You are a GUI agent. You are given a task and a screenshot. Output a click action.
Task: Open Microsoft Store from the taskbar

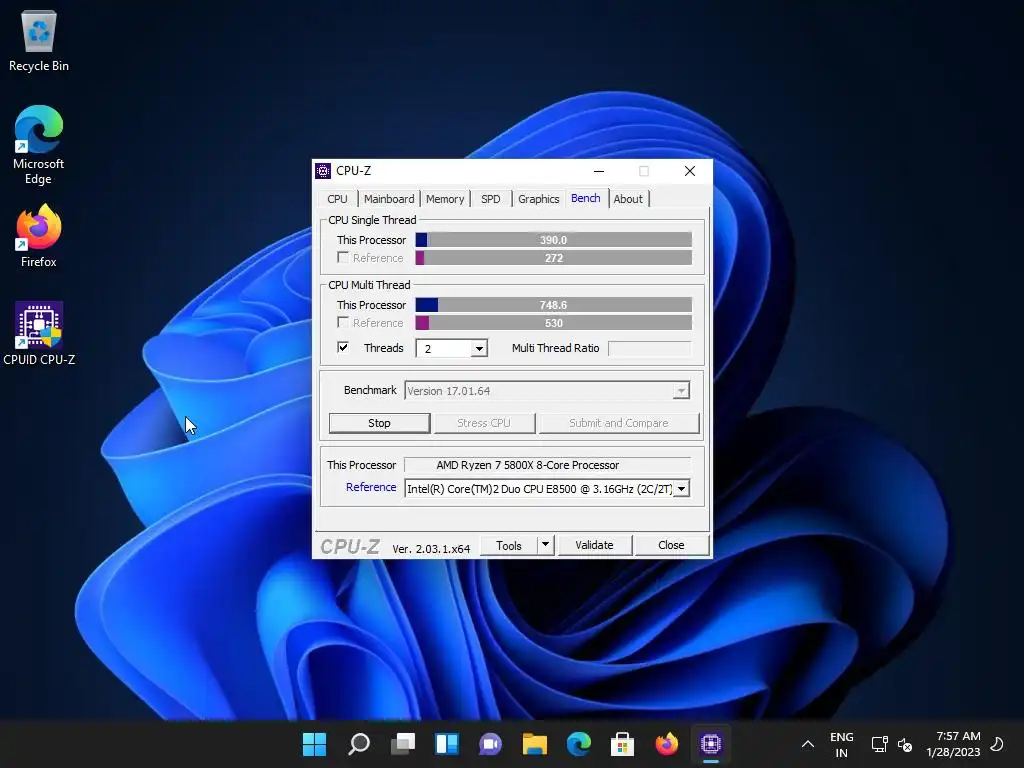tap(622, 744)
